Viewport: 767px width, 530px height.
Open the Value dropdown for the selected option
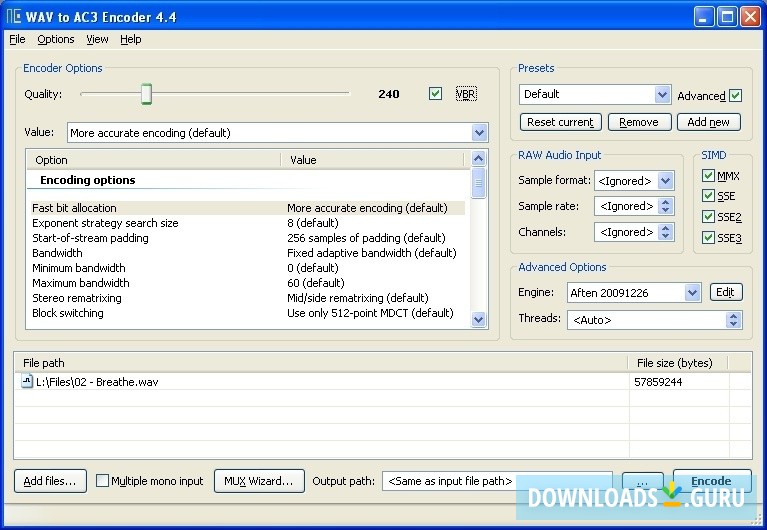(x=479, y=133)
